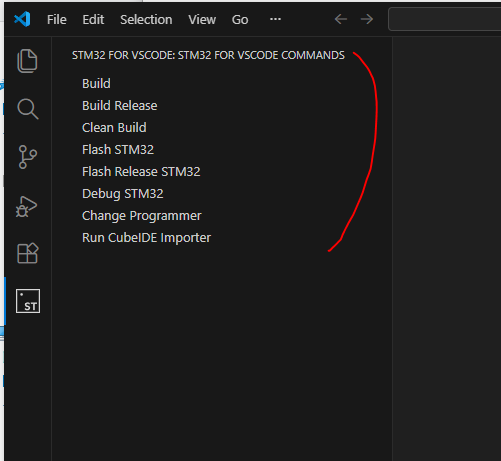Run the Build Release command
This screenshot has width=501, height=461.
click(120, 105)
